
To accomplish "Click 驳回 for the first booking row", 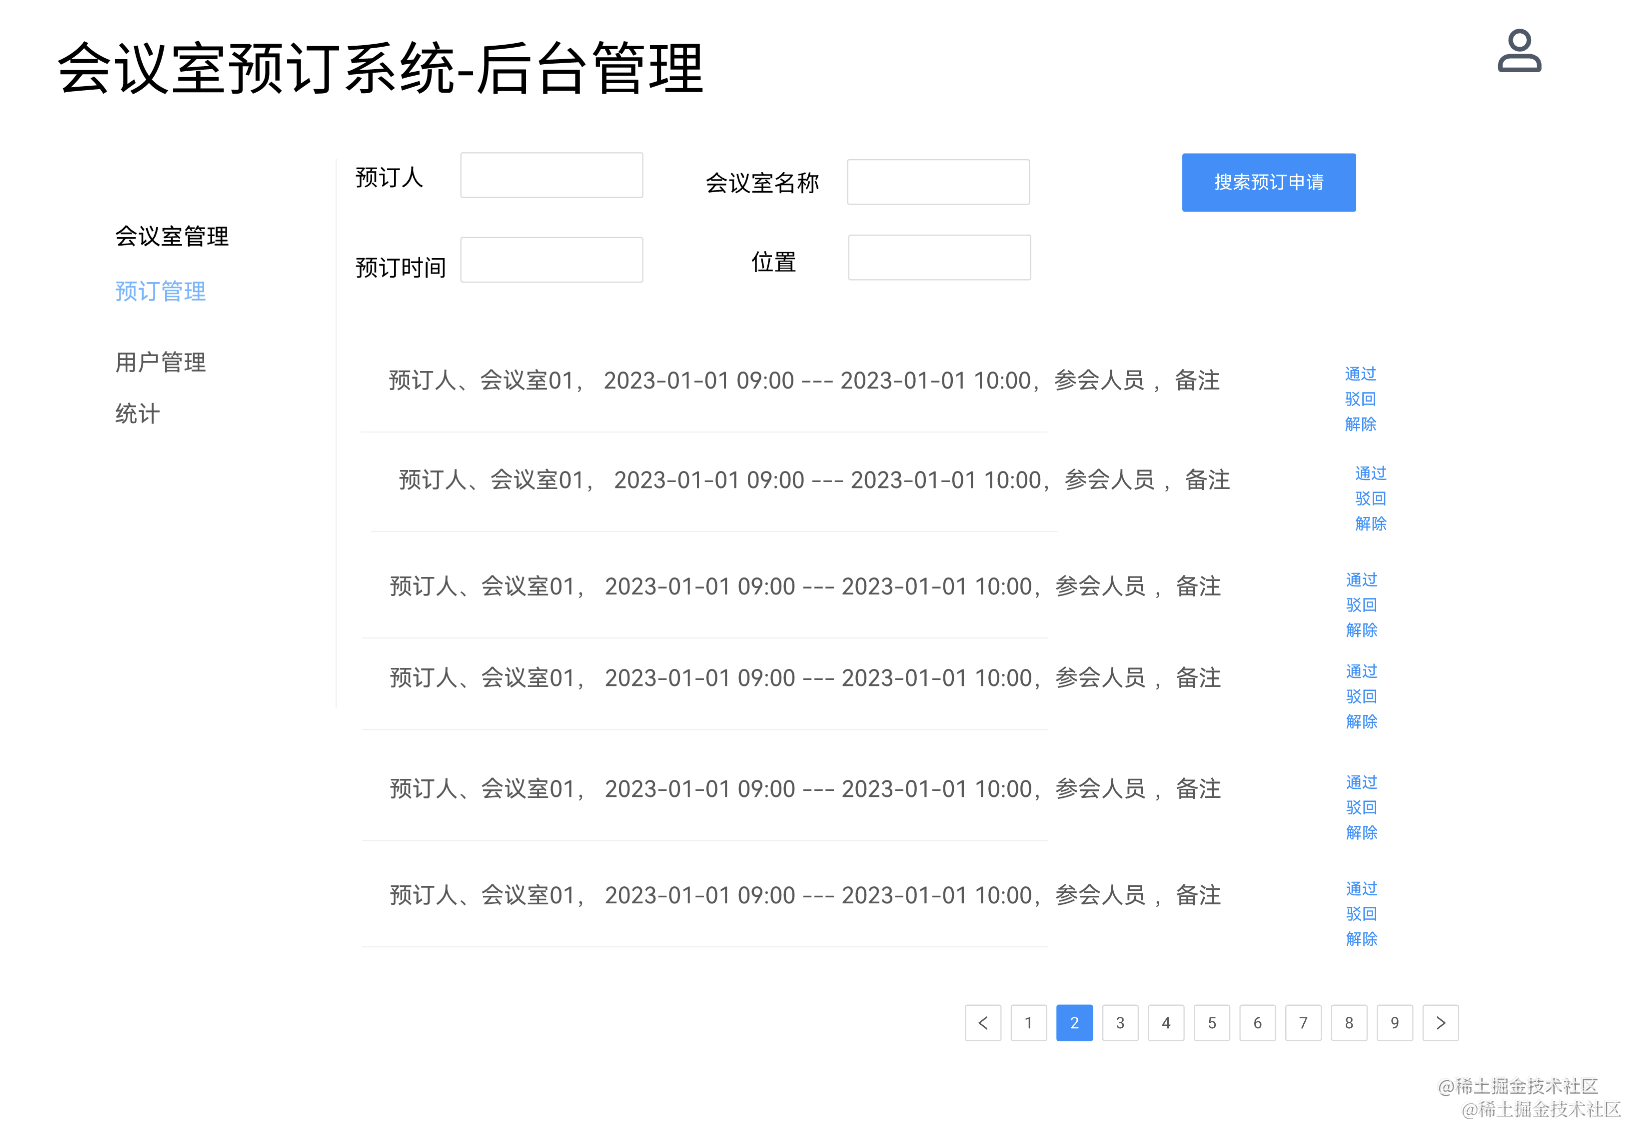I will pos(1361,399).
